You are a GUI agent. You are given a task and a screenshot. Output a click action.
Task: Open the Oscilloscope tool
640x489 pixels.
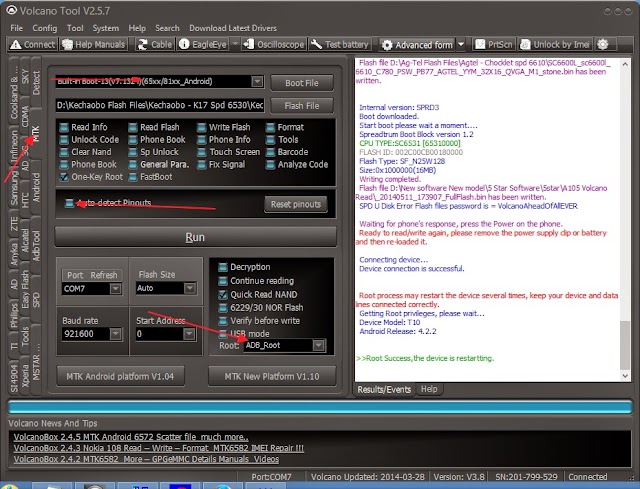click(x=274, y=44)
